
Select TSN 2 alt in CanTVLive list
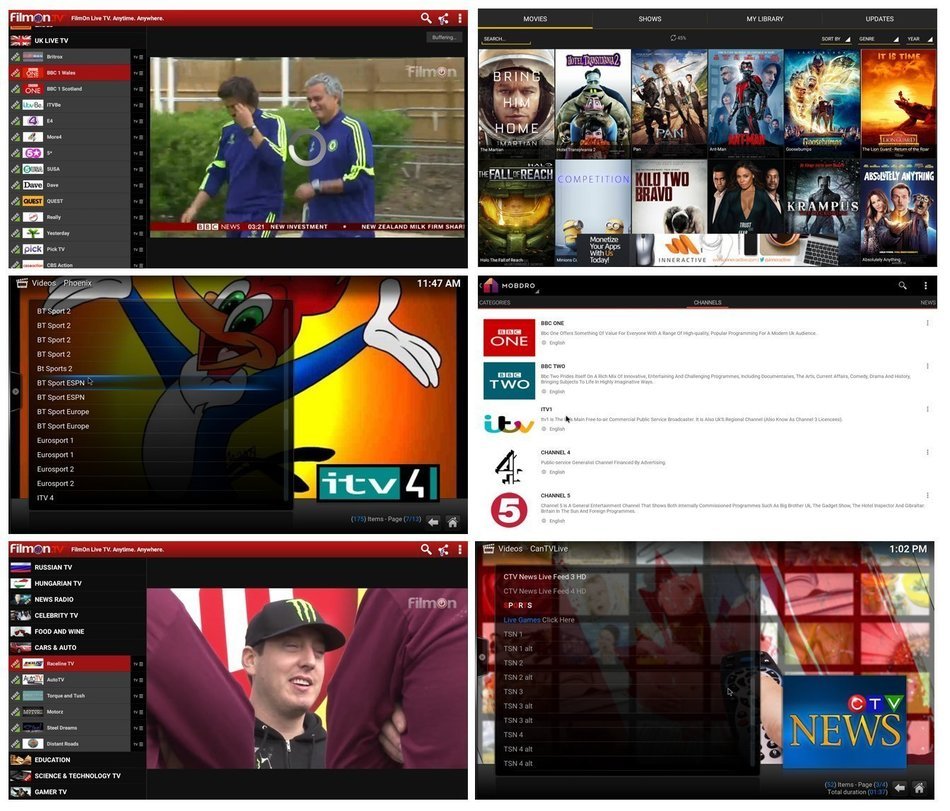point(627,678)
